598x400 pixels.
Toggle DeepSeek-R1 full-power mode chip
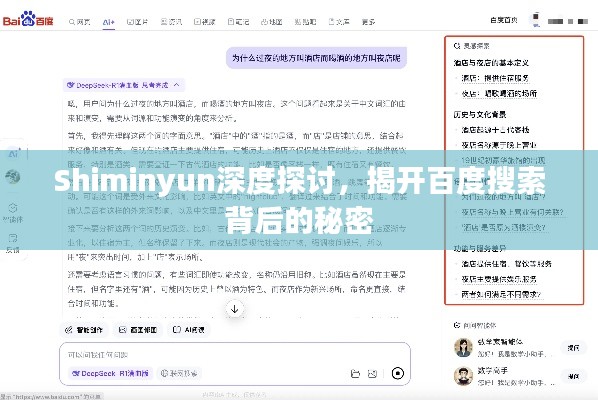pos(111,373)
